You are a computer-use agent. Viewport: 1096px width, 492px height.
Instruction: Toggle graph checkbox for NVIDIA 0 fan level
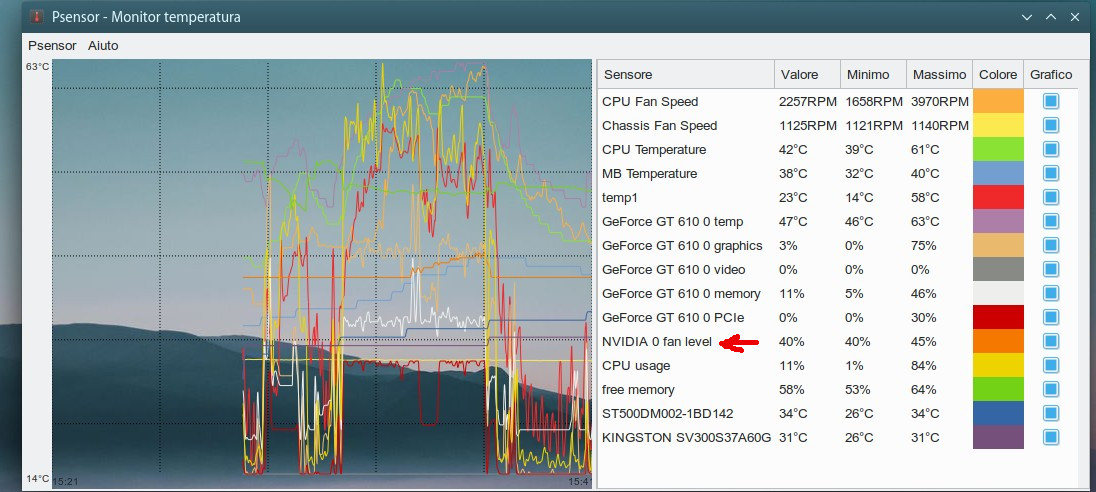[x=1051, y=341]
